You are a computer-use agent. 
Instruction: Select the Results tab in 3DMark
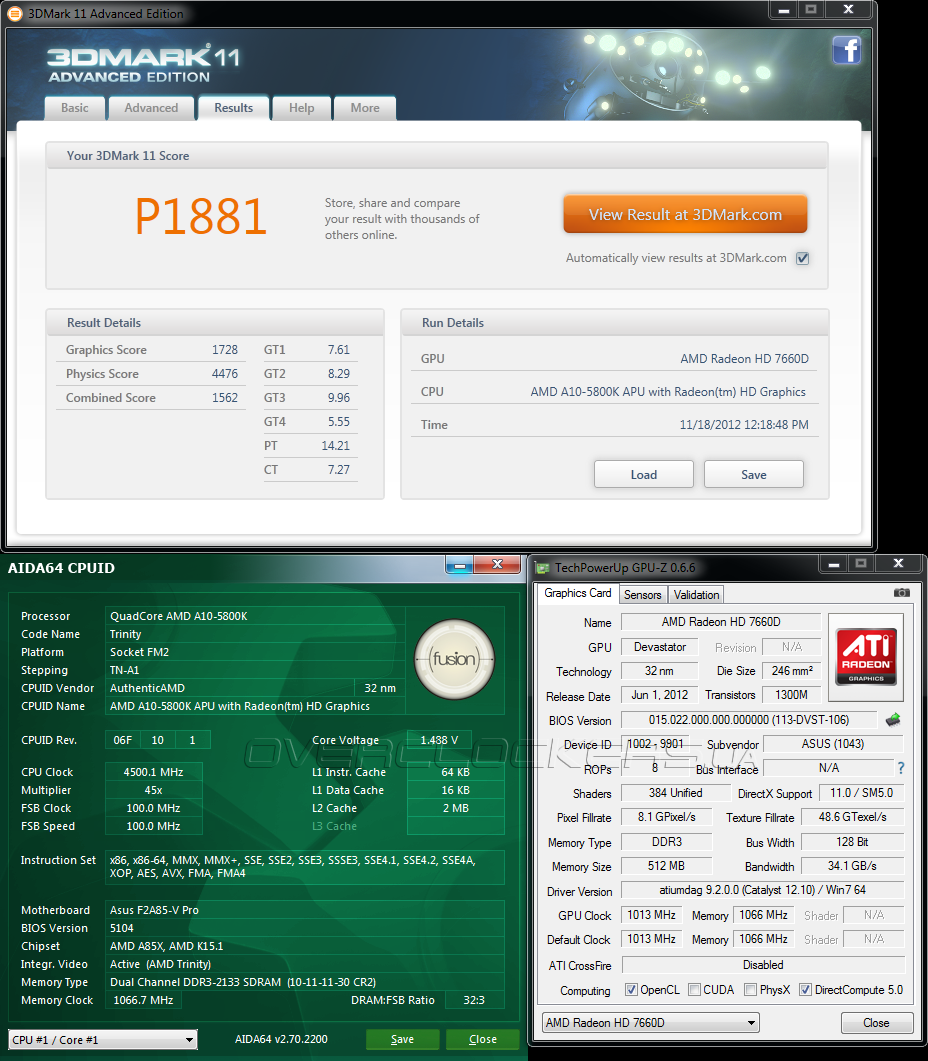[x=234, y=108]
